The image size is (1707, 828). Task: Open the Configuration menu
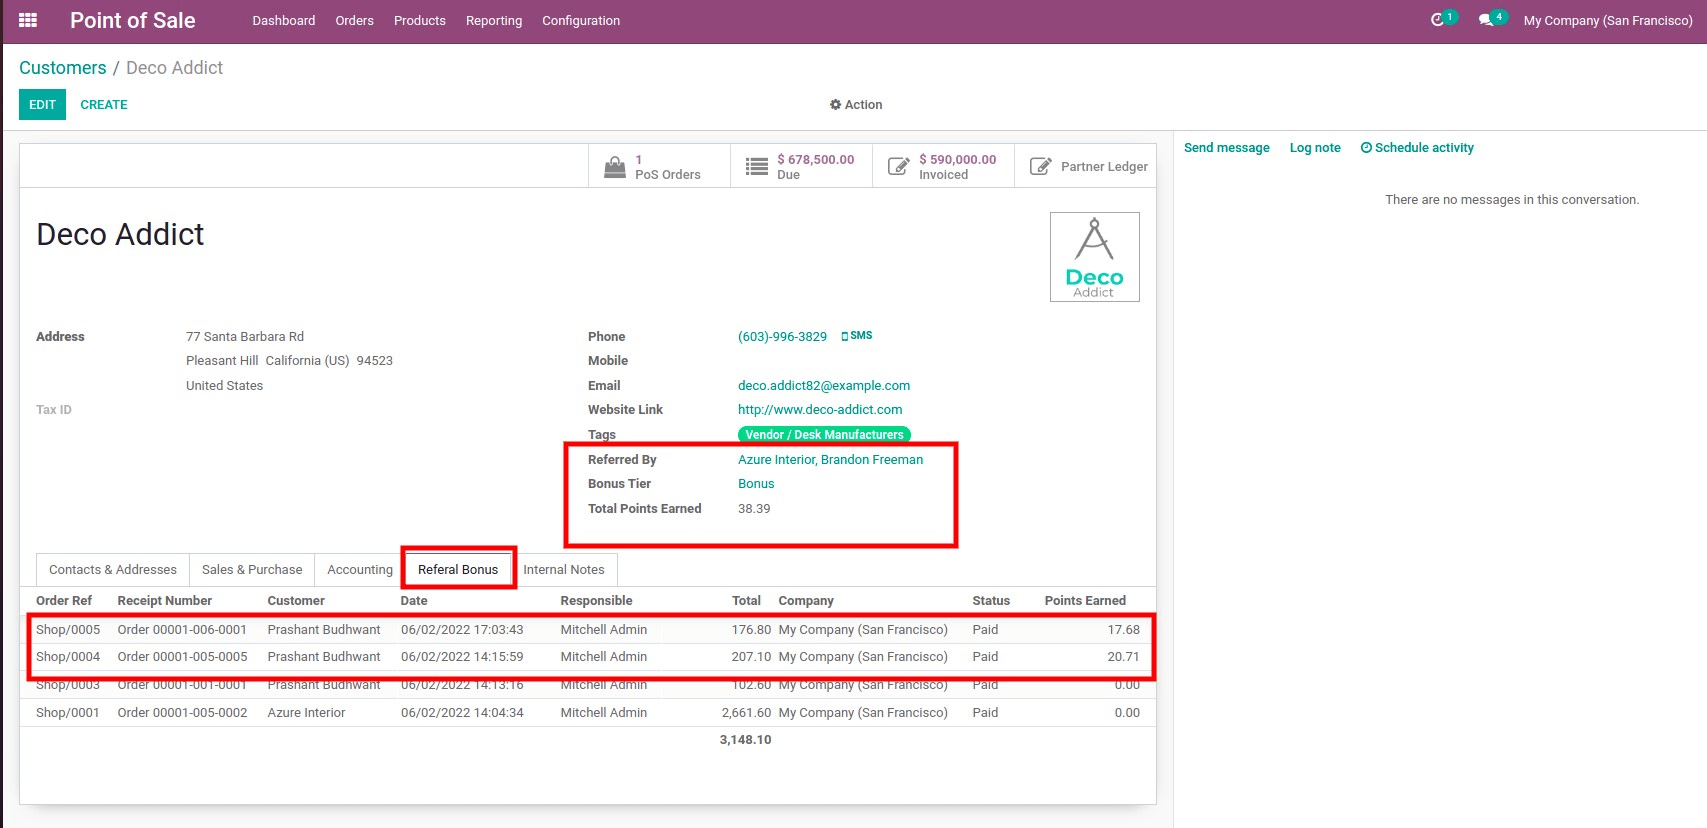pyautogui.click(x=580, y=21)
